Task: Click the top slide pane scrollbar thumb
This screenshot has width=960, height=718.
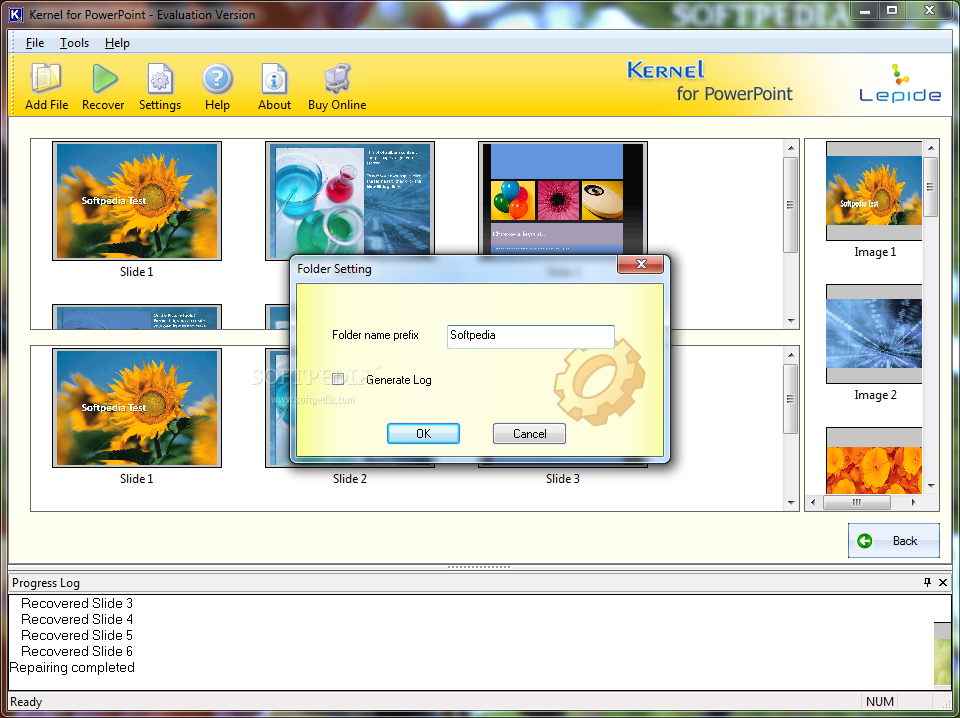Action: pos(790,204)
